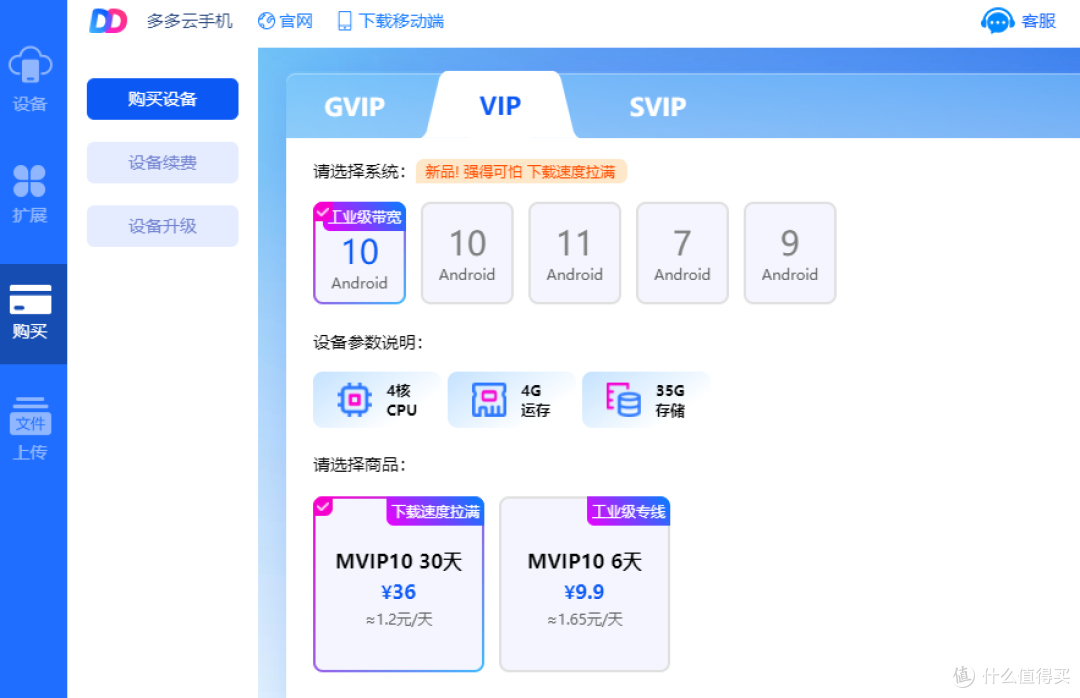Select the 工业级带宽 Android 10 system card

tap(360, 253)
